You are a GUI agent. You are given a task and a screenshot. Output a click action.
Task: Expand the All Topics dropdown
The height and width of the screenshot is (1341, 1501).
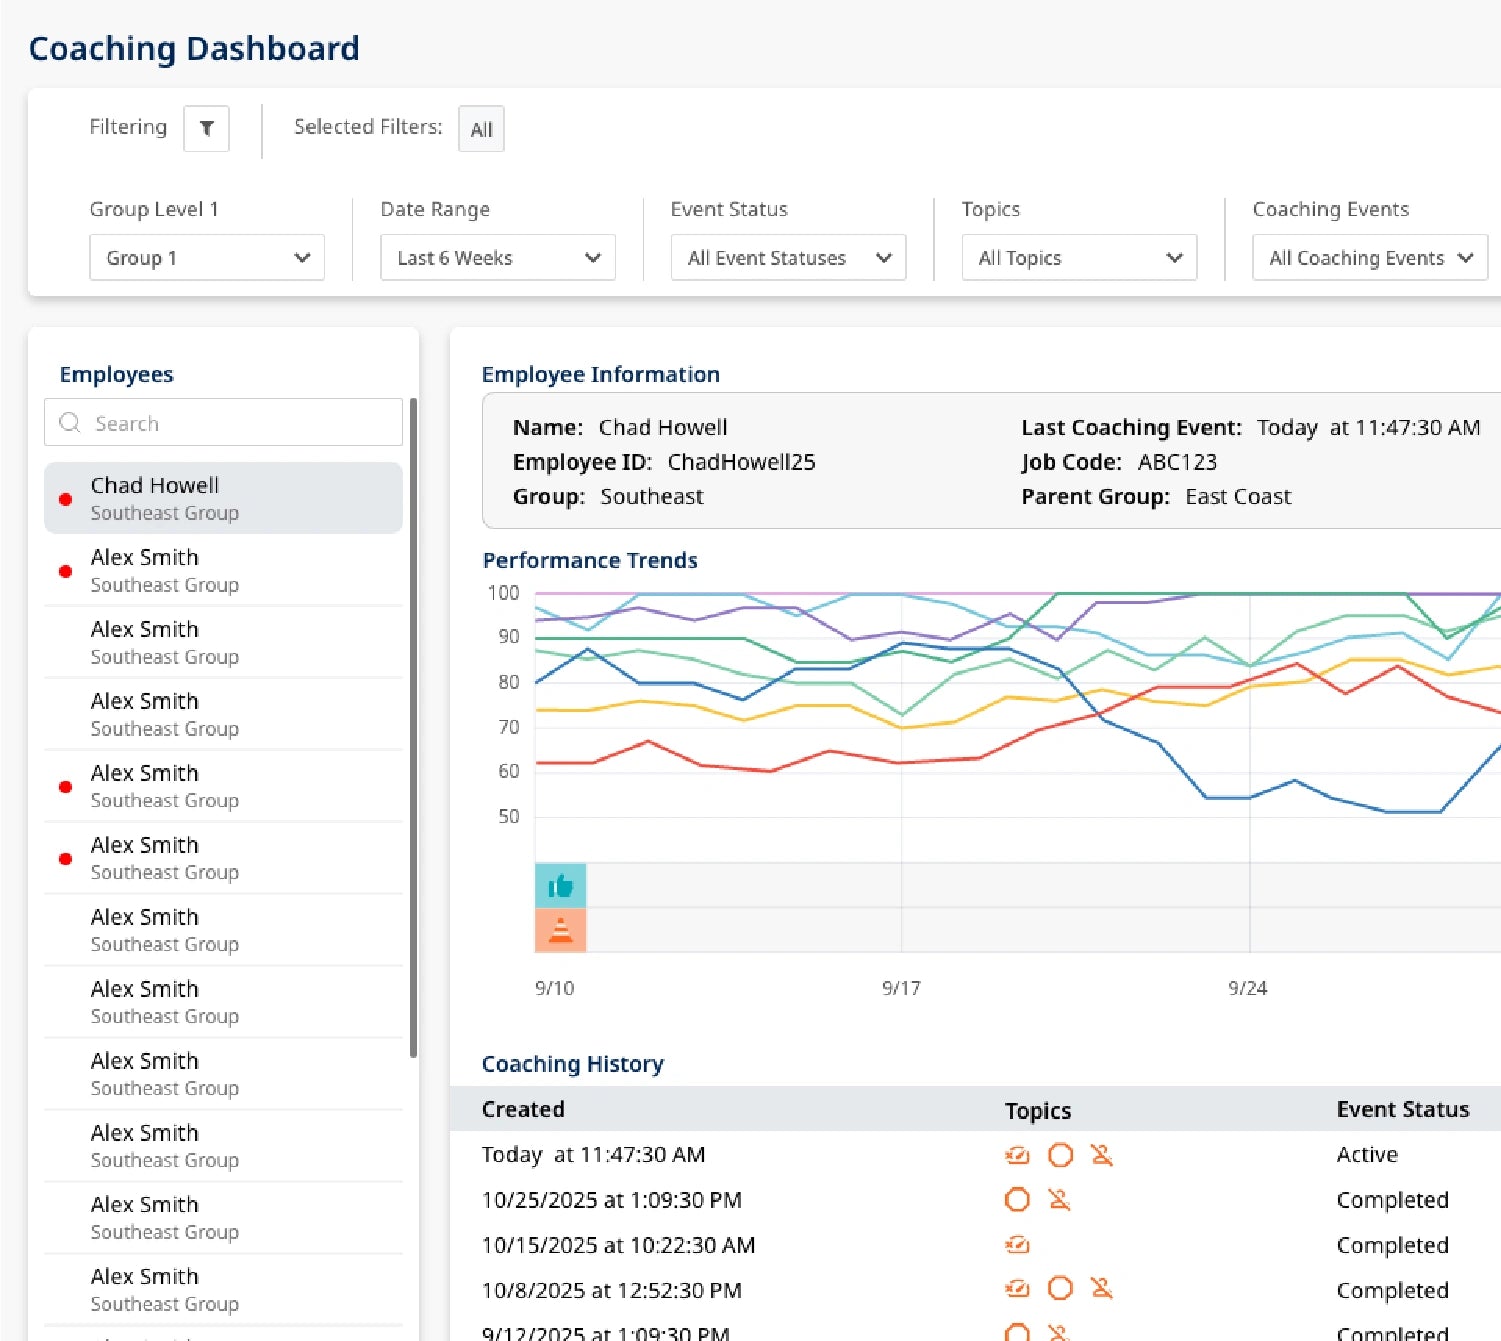1079,258
